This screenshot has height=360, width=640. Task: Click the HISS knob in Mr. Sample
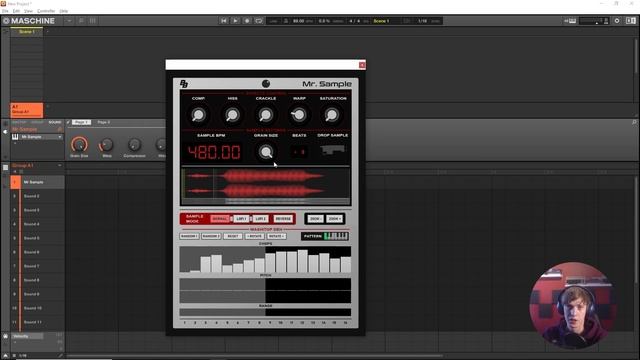click(x=232, y=115)
